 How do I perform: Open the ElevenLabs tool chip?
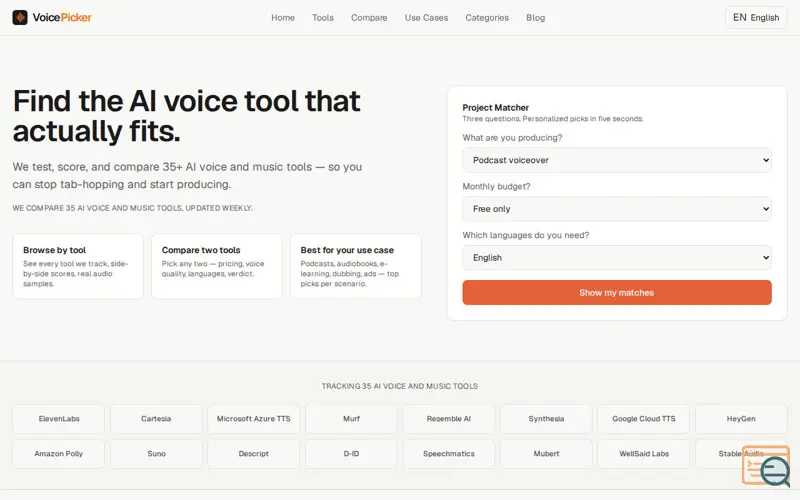[59, 419]
